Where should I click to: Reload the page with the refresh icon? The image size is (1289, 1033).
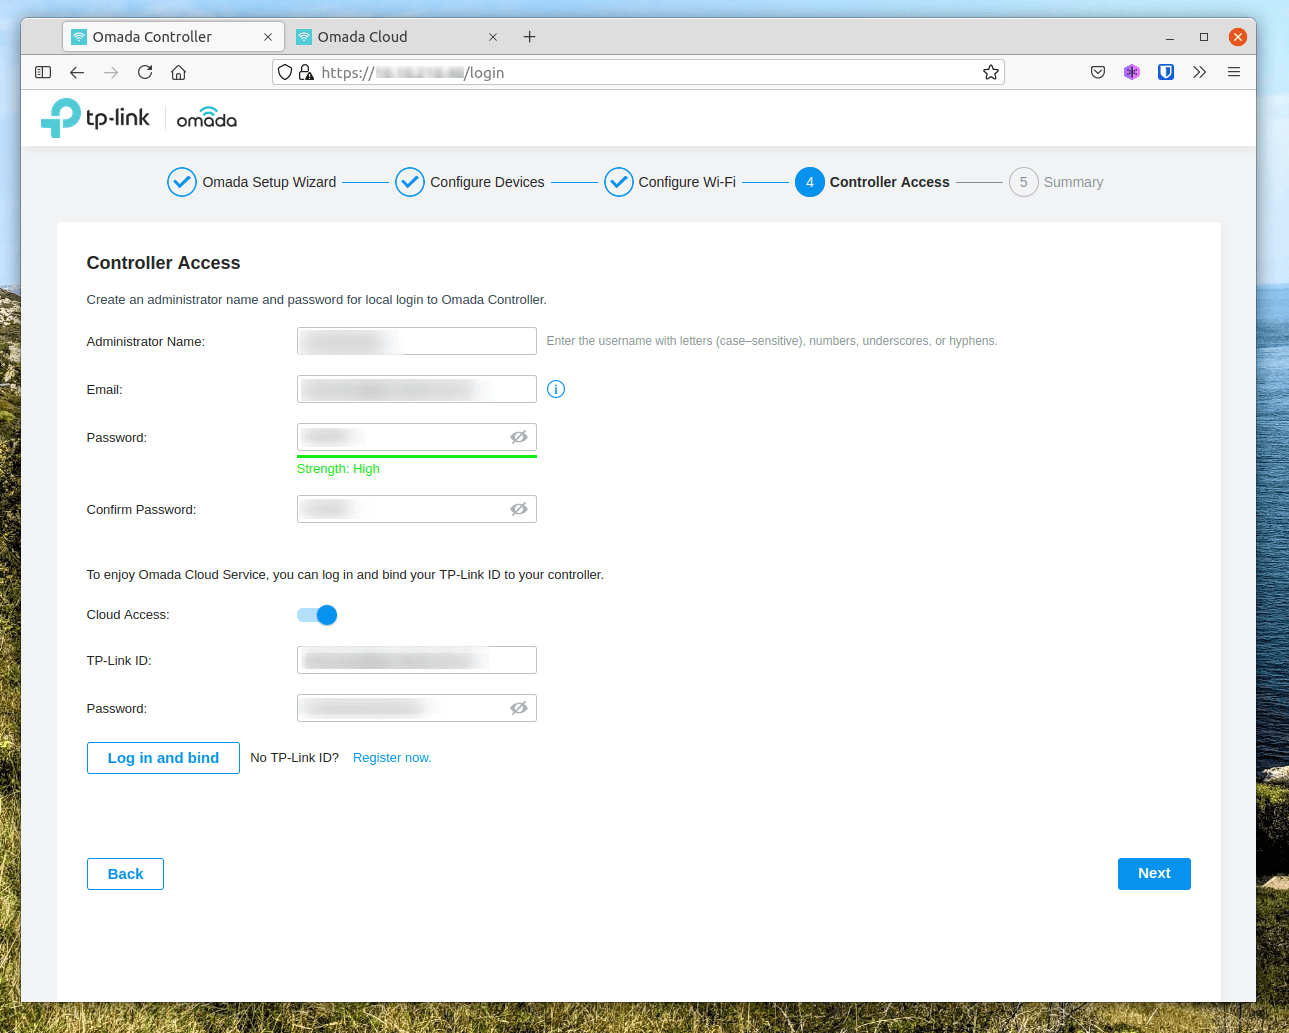pyautogui.click(x=145, y=72)
